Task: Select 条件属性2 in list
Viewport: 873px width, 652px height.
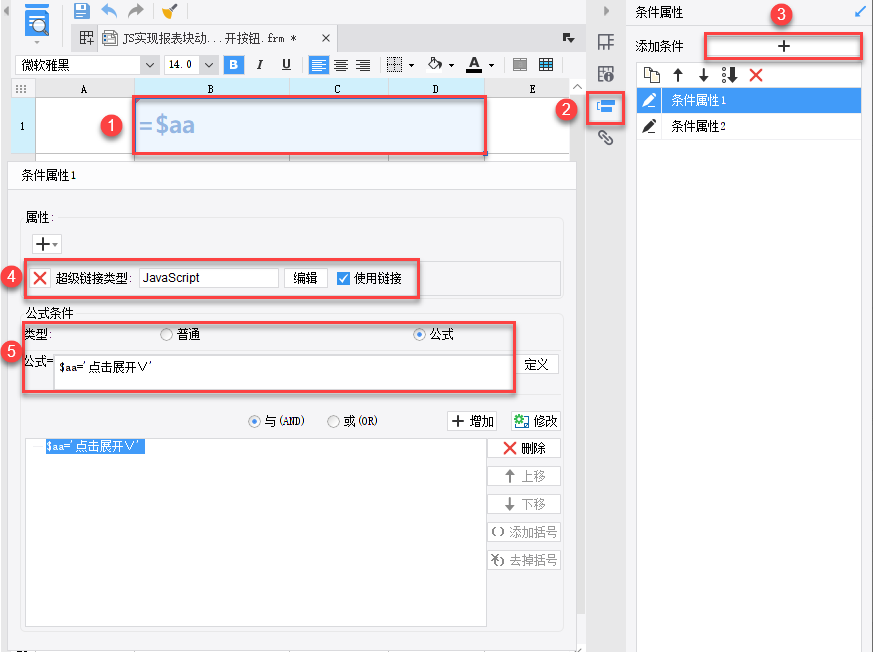Action: point(748,126)
